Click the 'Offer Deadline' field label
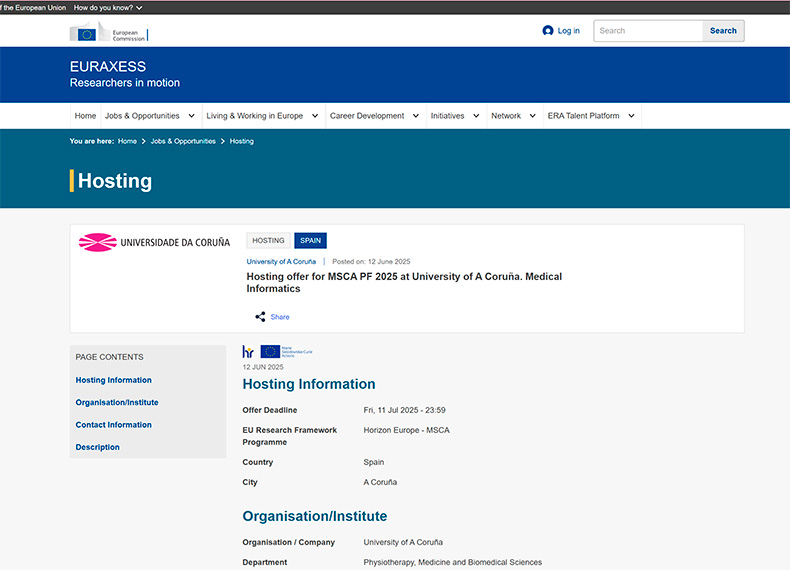Viewport: 790px width, 570px height. 270,410
